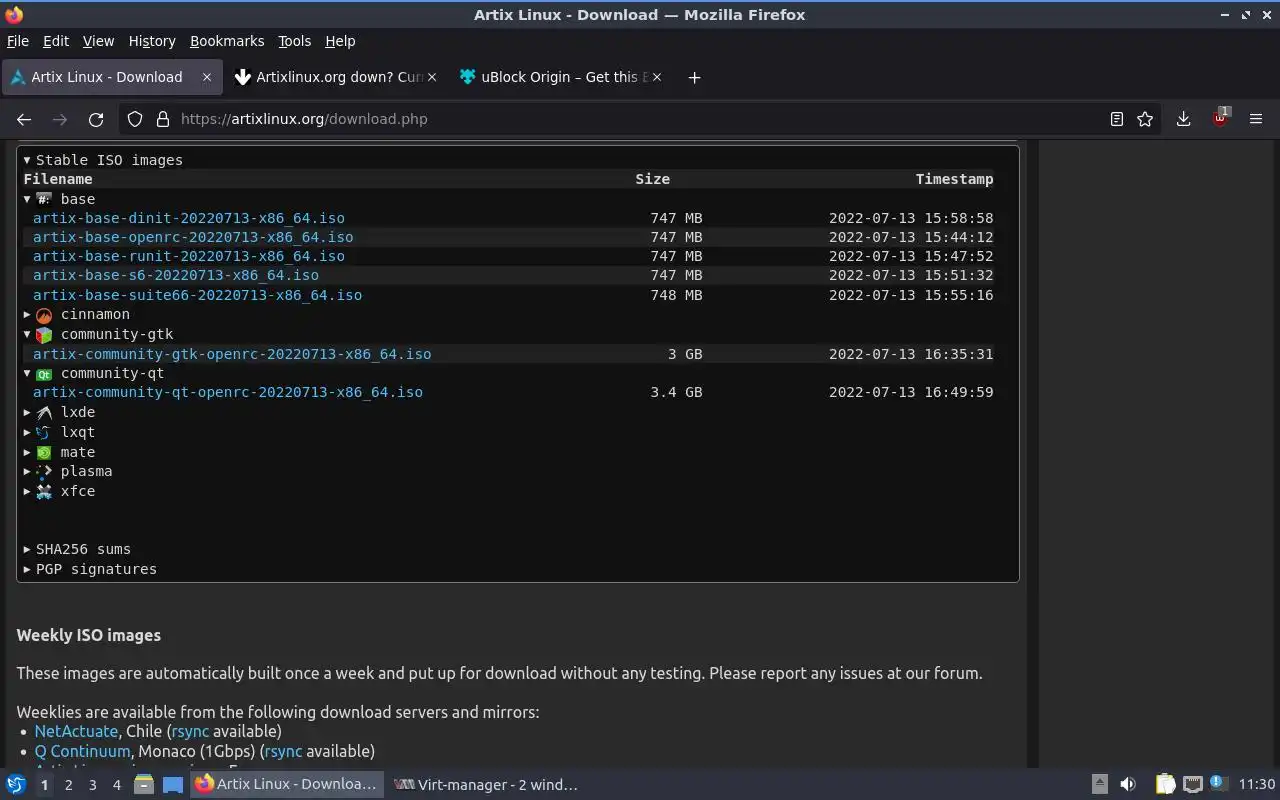Collapse the base folder

pyautogui.click(x=59, y=199)
